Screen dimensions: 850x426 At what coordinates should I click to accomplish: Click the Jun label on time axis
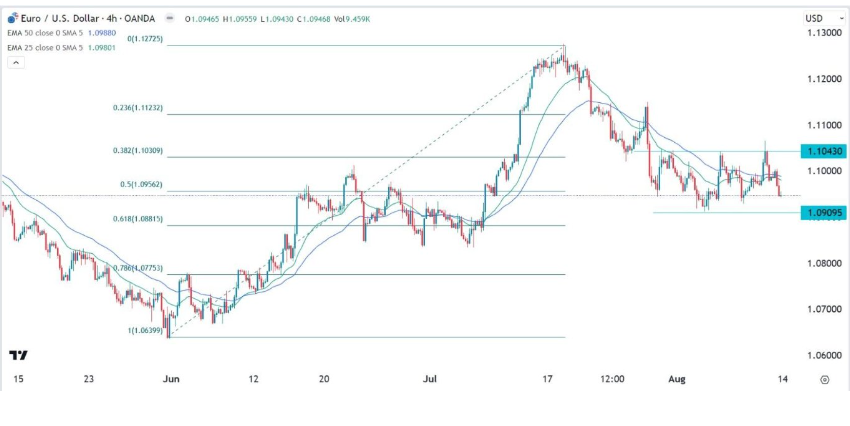pyautogui.click(x=170, y=380)
